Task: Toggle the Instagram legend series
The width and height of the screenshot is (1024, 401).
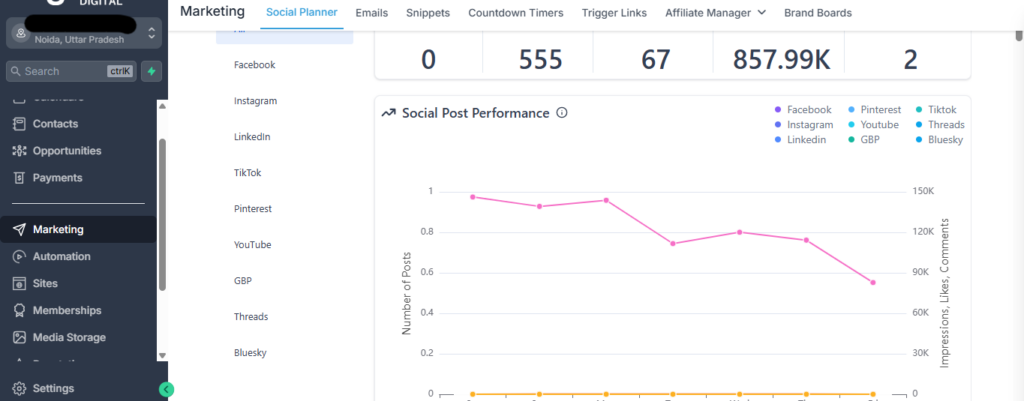Action: pyautogui.click(x=804, y=125)
